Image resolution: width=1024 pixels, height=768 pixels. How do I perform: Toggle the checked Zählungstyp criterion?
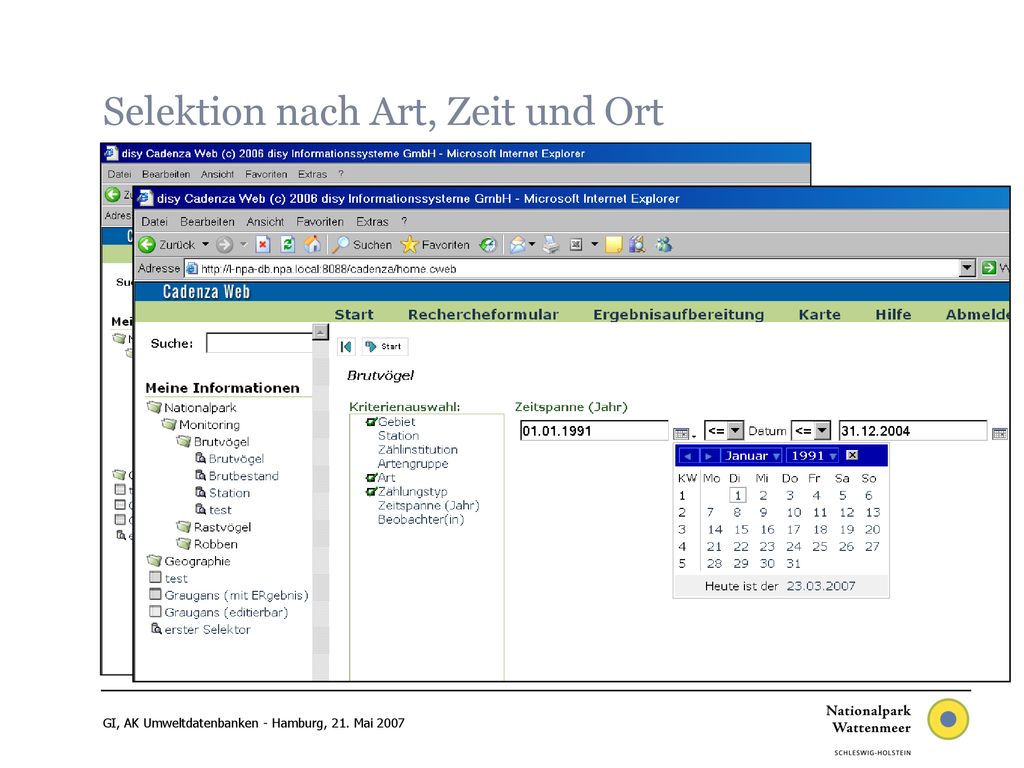tap(371, 492)
